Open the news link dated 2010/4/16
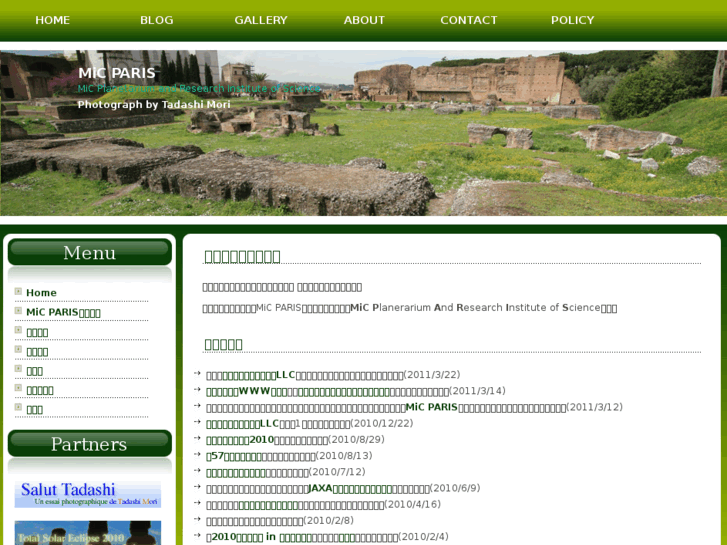The image size is (727, 545). (x=268, y=505)
